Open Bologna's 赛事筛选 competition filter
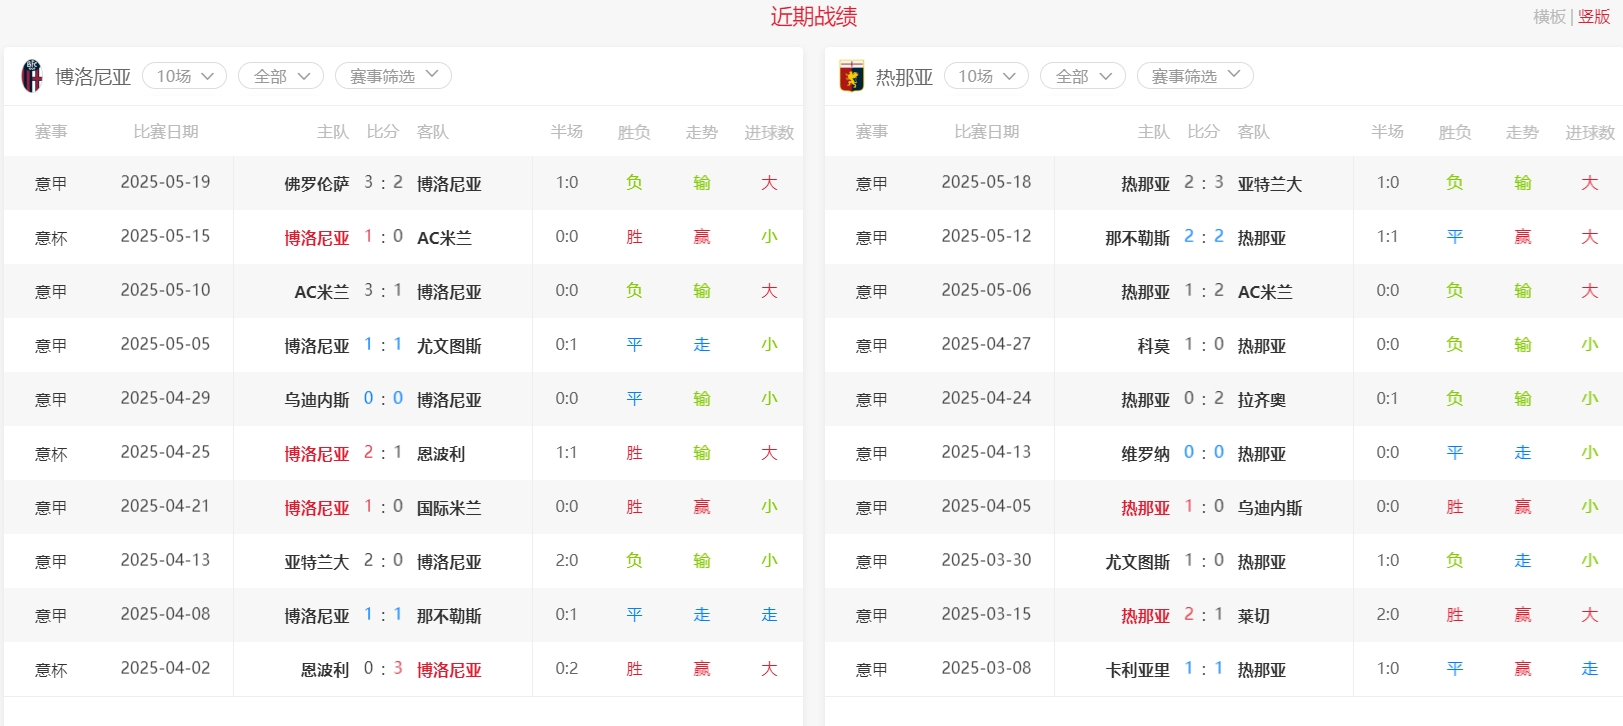This screenshot has width=1623, height=726. coord(393,76)
